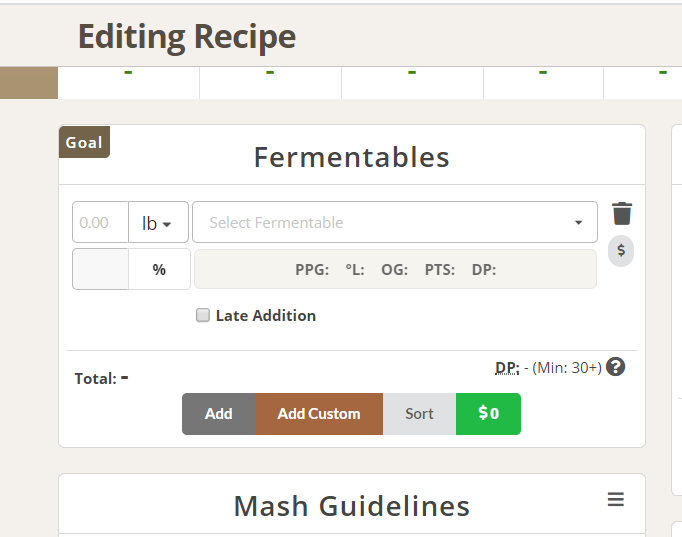This screenshot has height=537, width=682.
Task: Open the lb unit dropdown
Action: coord(158,222)
